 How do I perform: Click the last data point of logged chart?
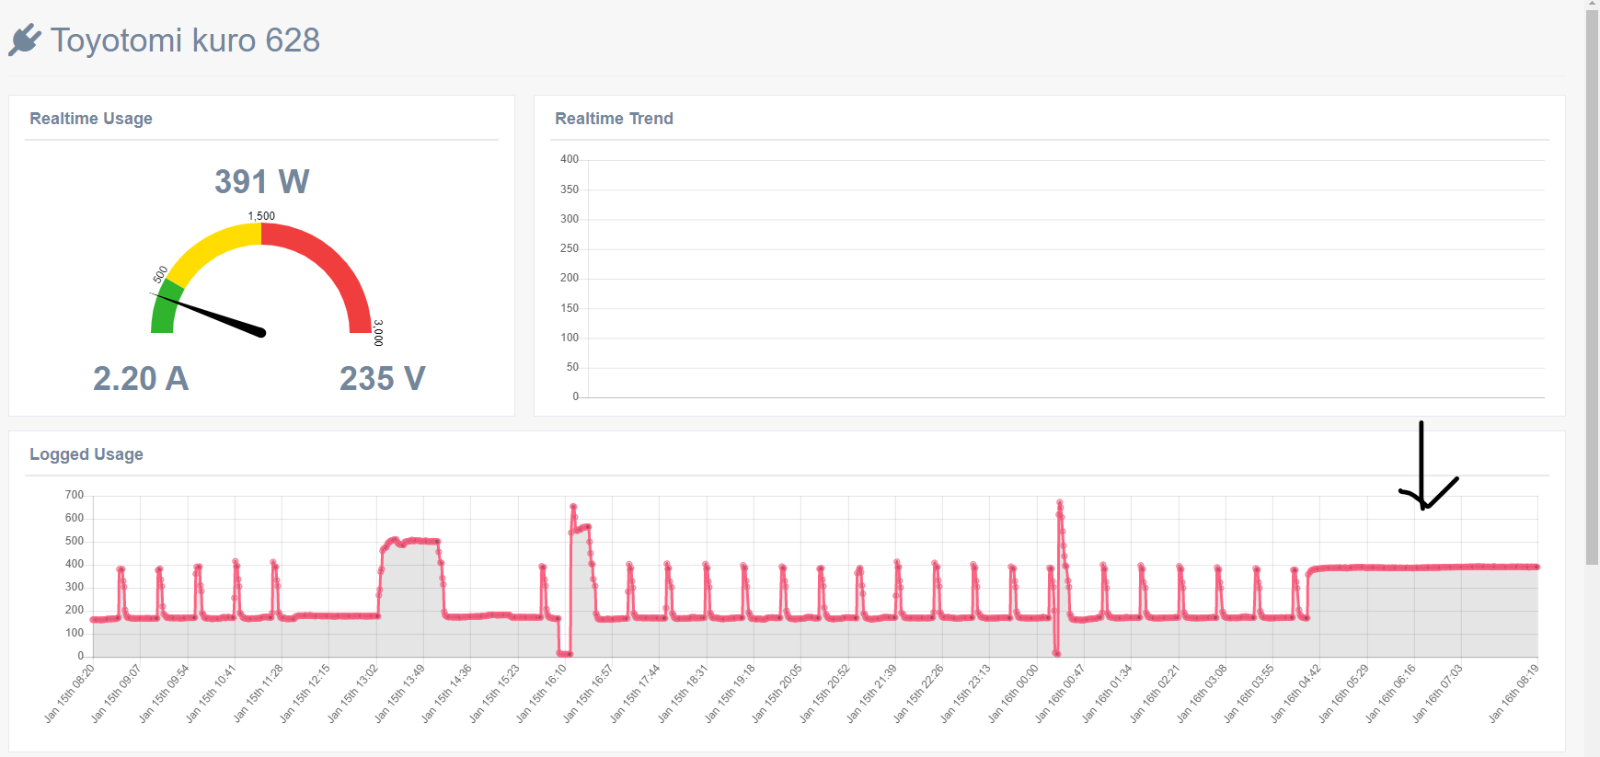pos(1537,567)
